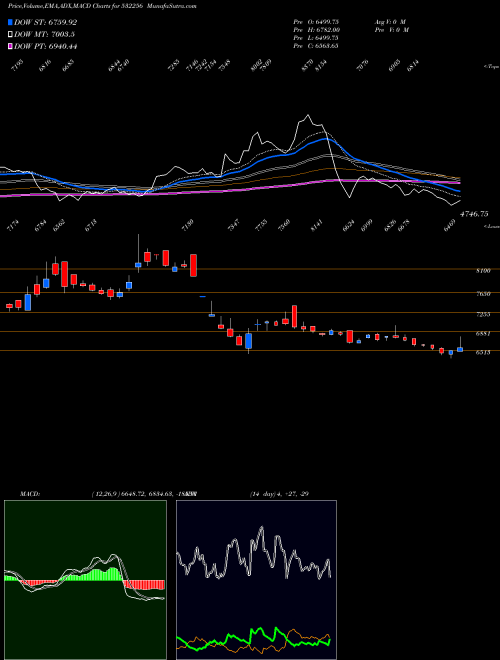Click the 6513 price level label
The image size is (500, 660).
pos(483,352)
